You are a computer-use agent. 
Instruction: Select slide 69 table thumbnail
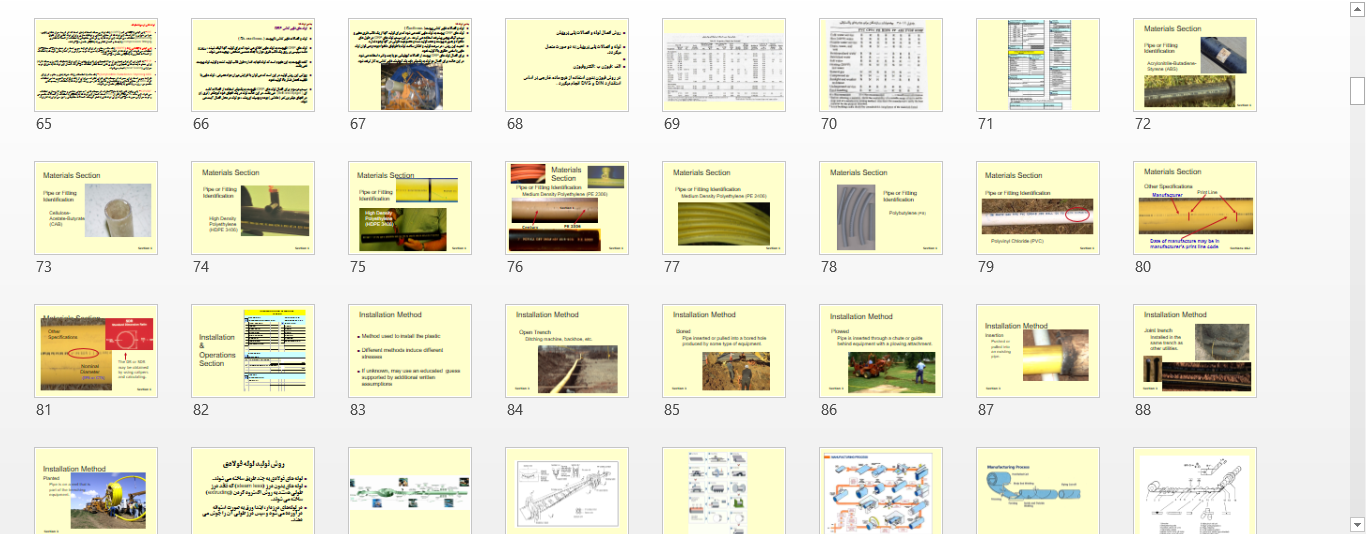pyautogui.click(x=724, y=65)
